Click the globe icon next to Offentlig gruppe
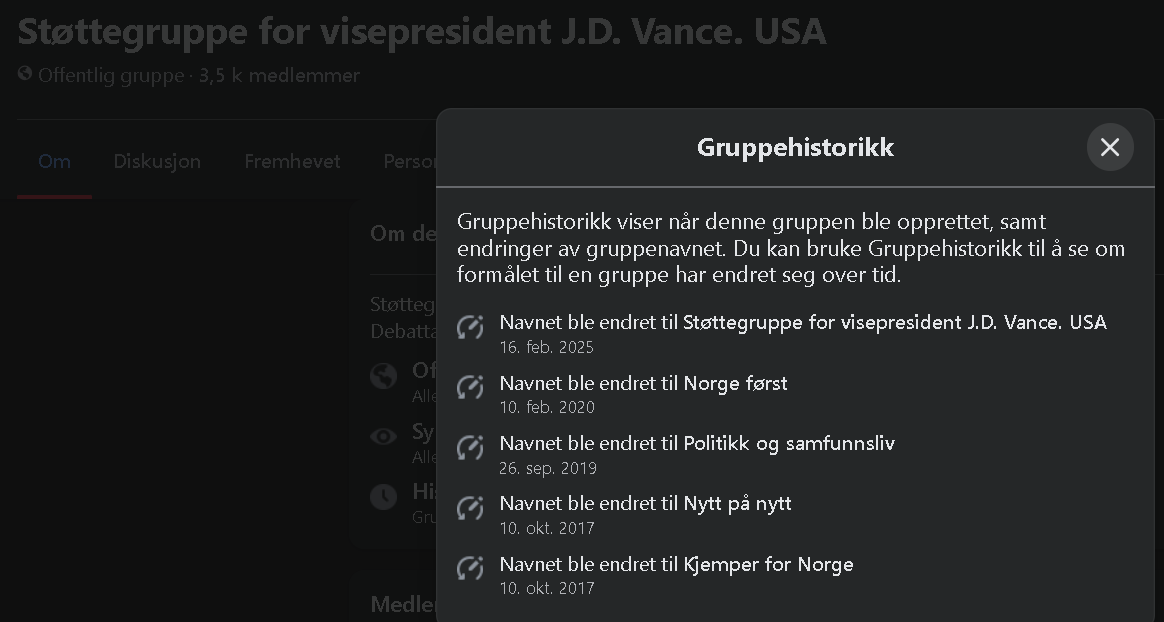 (25, 75)
